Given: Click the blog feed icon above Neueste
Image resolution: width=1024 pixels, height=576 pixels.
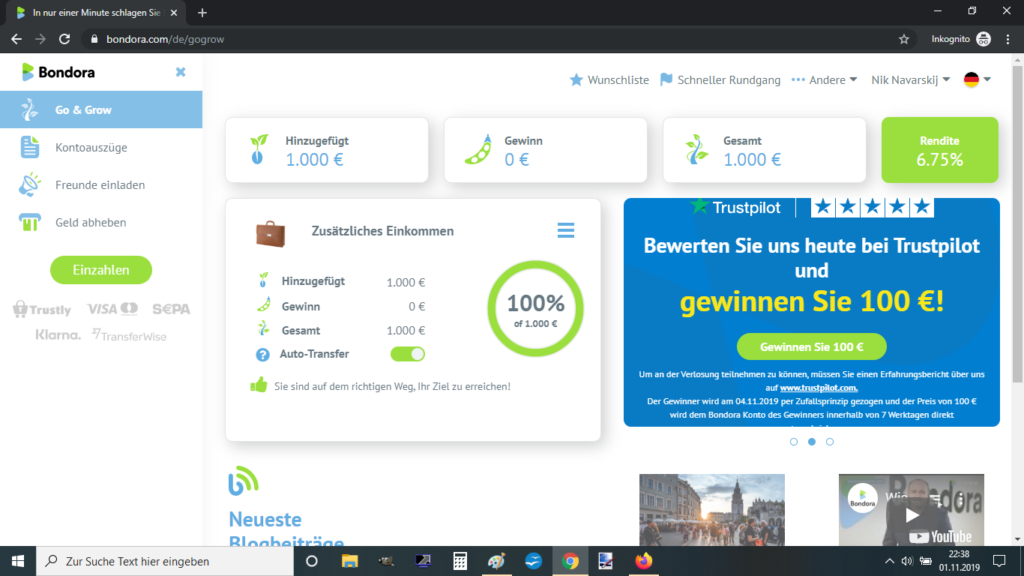Looking at the screenshot, I should (x=244, y=481).
